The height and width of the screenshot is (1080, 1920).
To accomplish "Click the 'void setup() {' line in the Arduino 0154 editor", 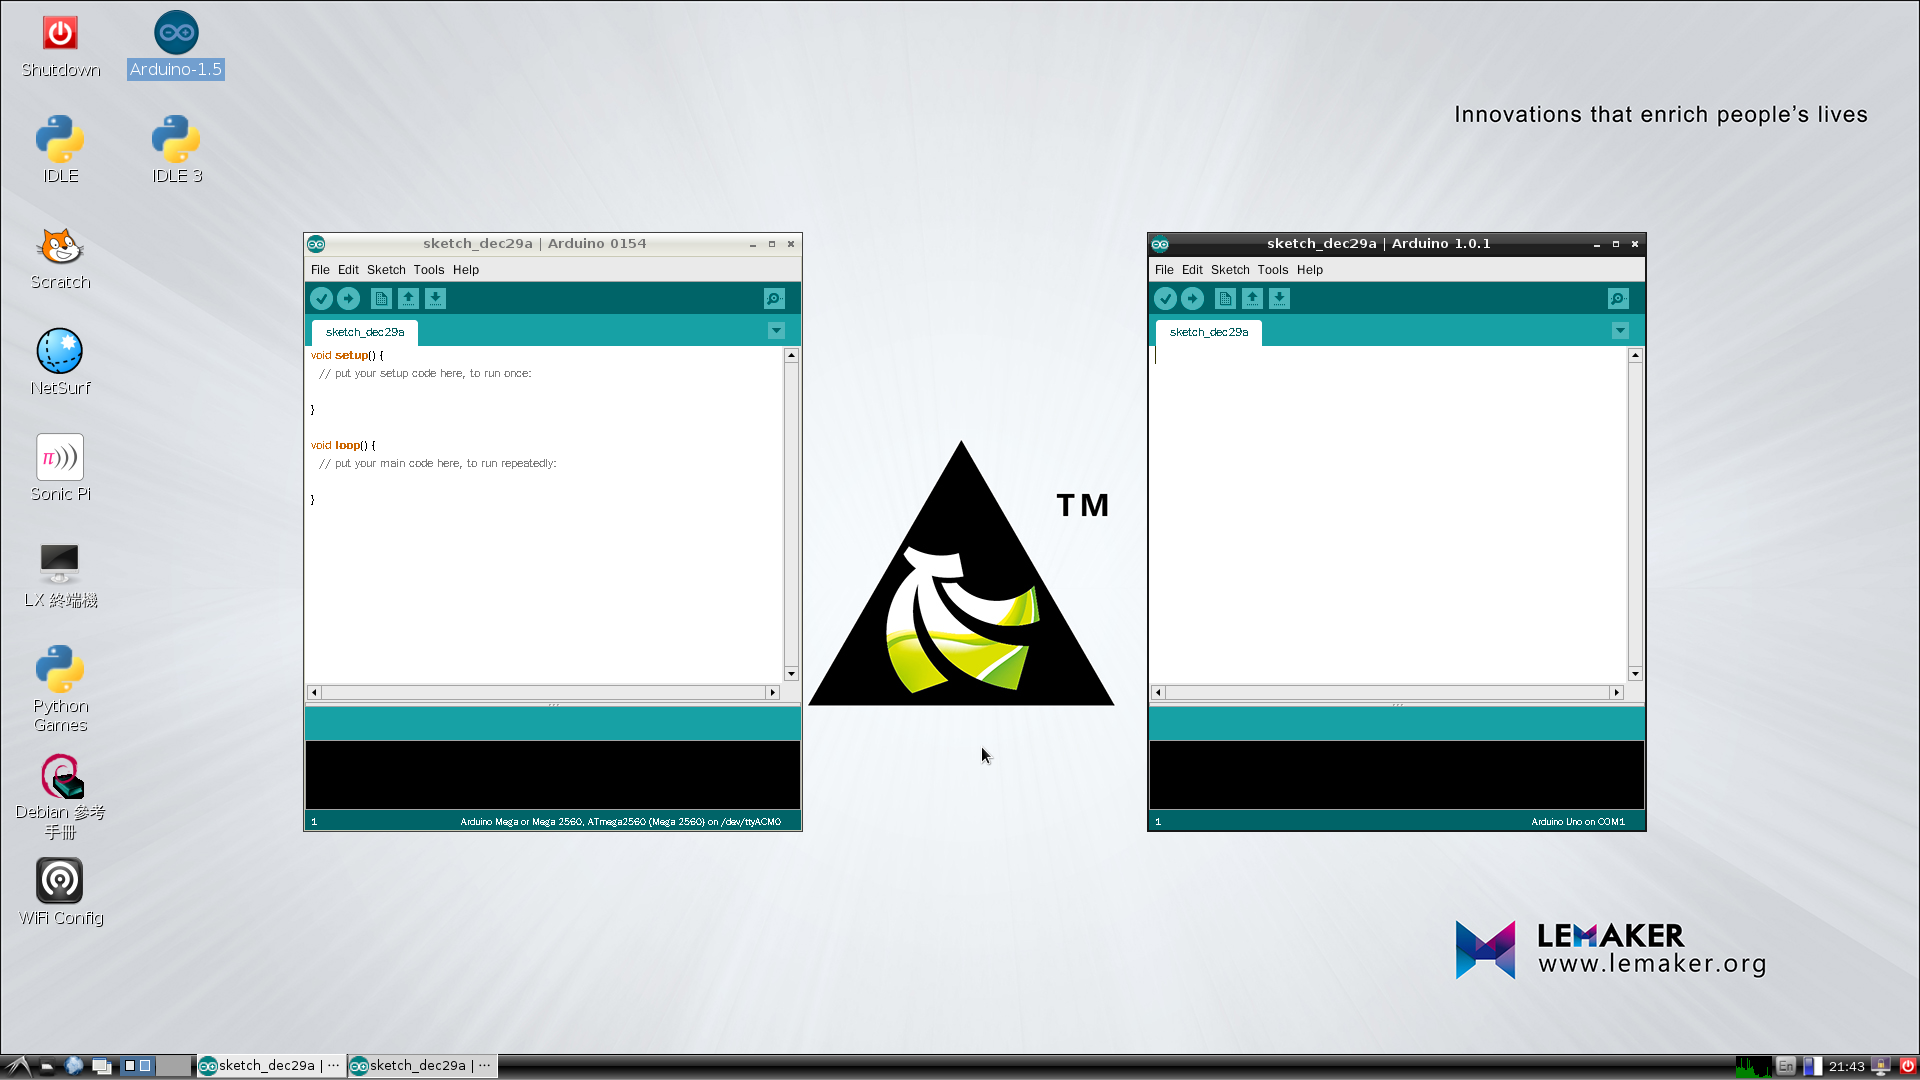I will pyautogui.click(x=347, y=355).
